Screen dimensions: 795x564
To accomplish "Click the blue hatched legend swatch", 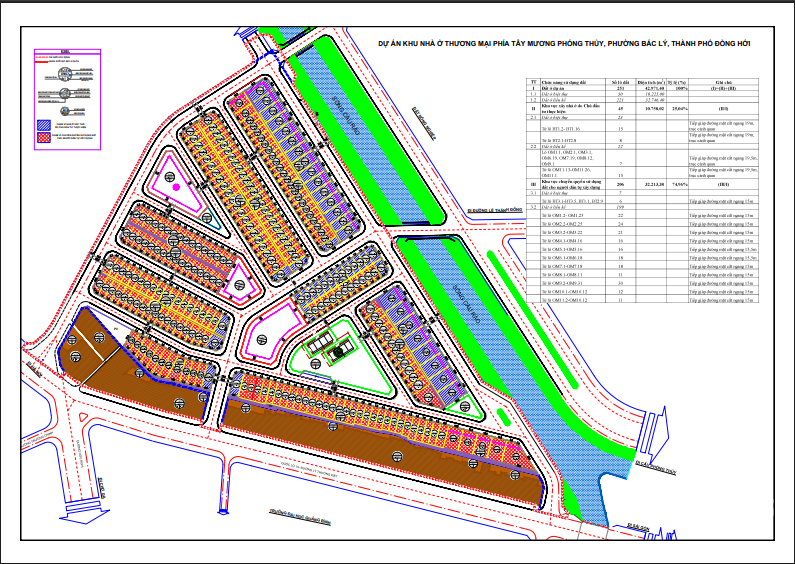I will click(x=42, y=127).
